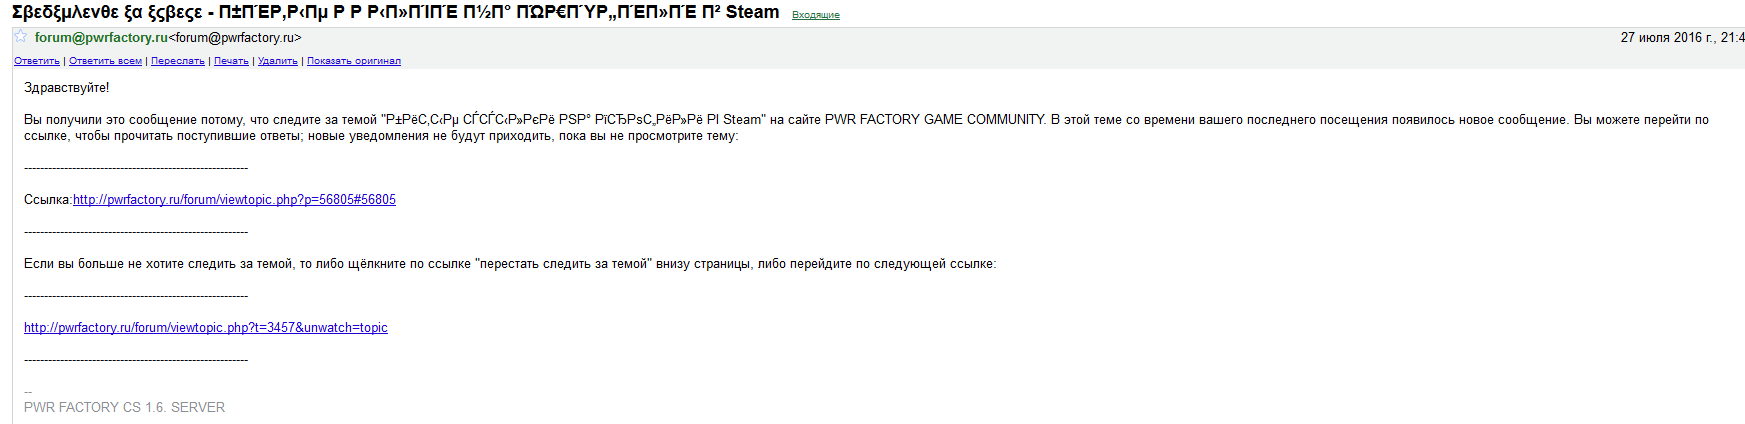Click the PWR FACTORY CS 1.6. SERVER signature
This screenshot has height=424, width=1745.
[x=125, y=408]
